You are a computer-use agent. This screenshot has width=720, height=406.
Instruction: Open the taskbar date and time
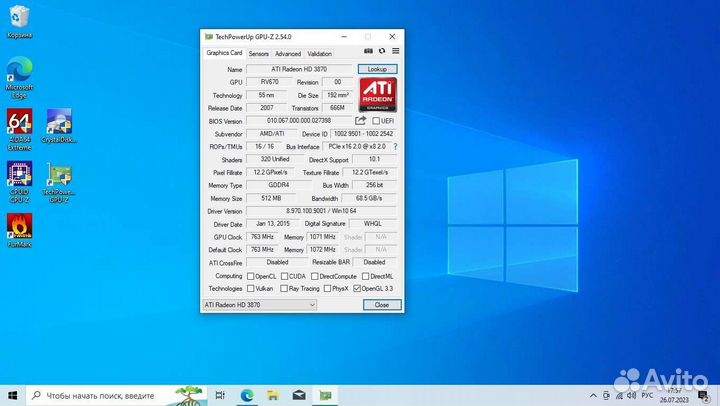click(675, 395)
